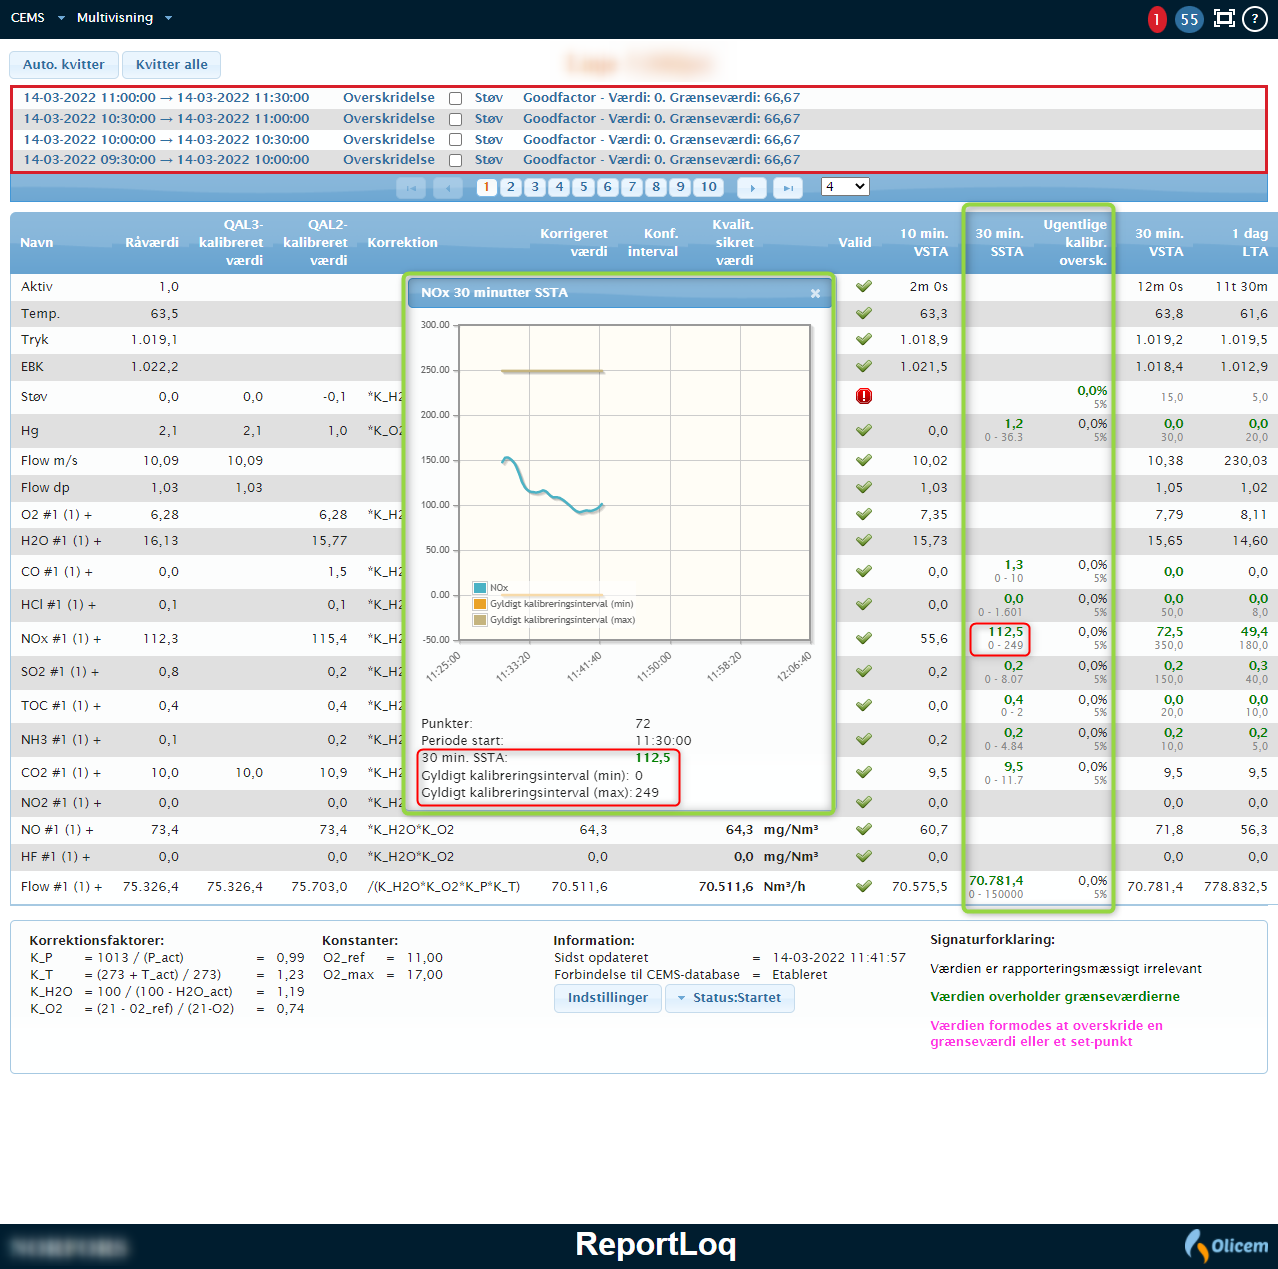Image resolution: width=1278 pixels, height=1269 pixels.
Task: Click the valid checkmark in Flow m/s row
Action: (864, 460)
